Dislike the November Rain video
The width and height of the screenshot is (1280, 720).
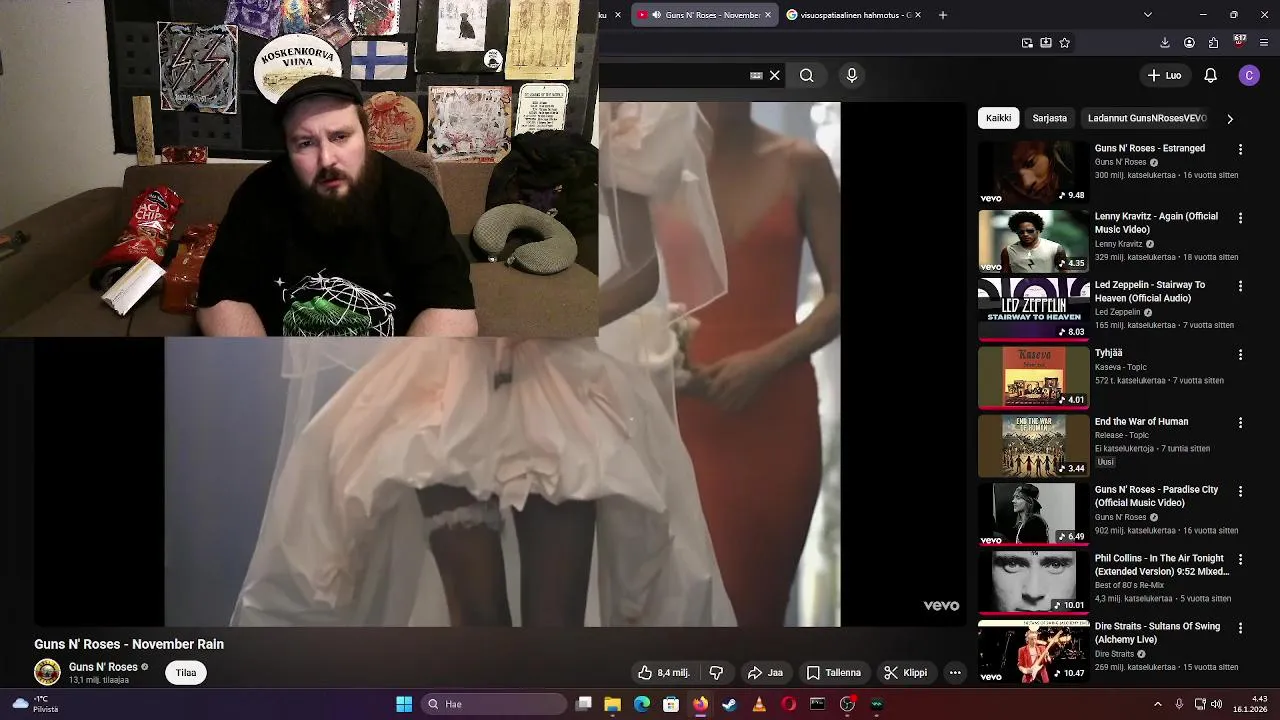point(716,673)
